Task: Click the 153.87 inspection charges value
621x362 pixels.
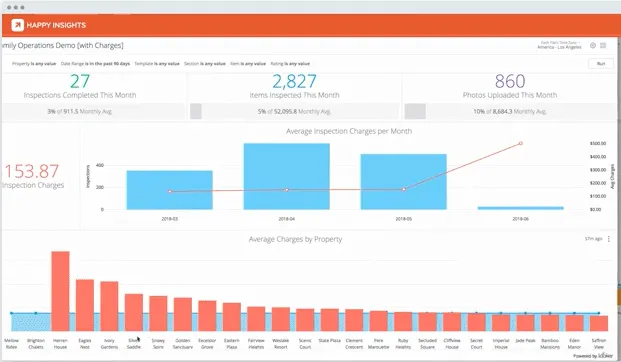Action: click(32, 171)
